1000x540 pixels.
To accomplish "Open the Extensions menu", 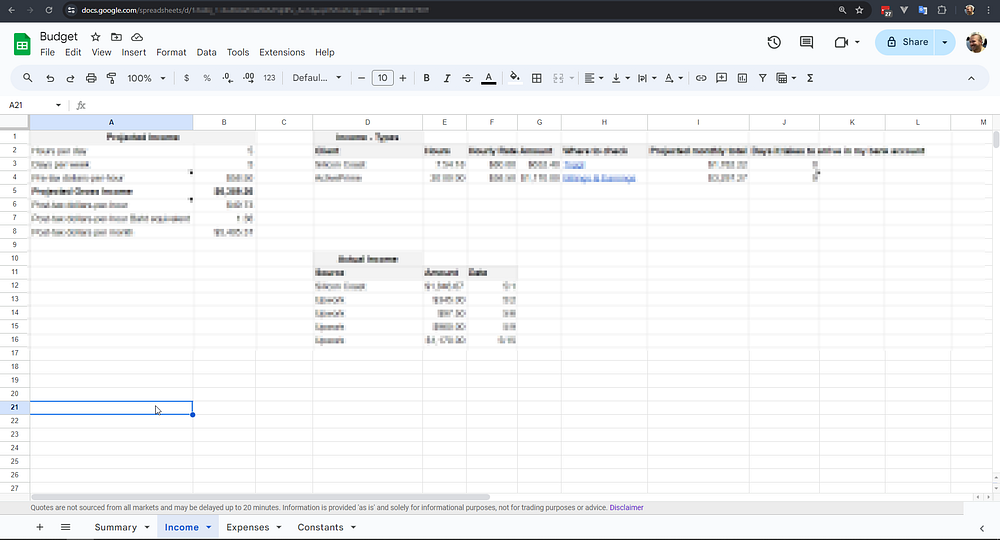I will coord(282,52).
